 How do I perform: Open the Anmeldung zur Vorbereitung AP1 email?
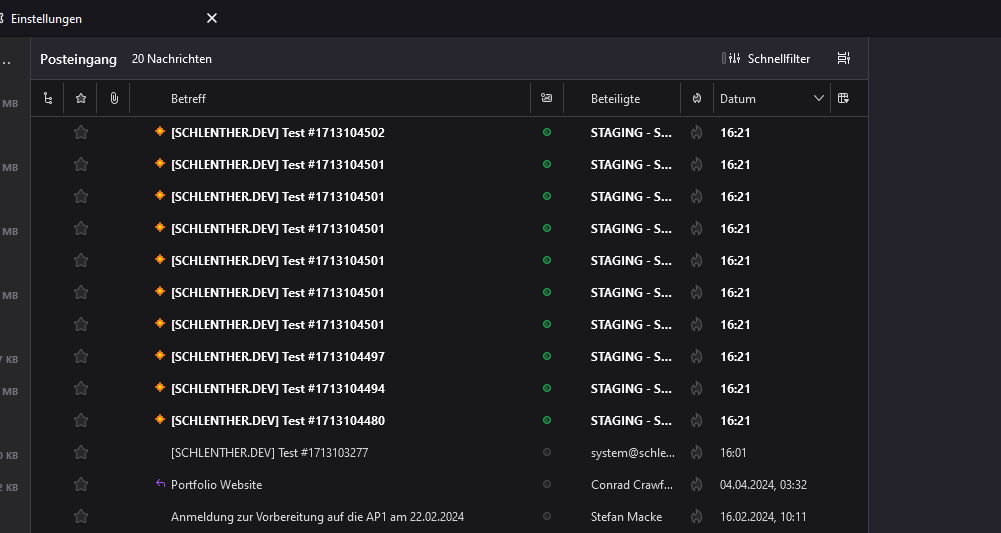click(x=317, y=516)
